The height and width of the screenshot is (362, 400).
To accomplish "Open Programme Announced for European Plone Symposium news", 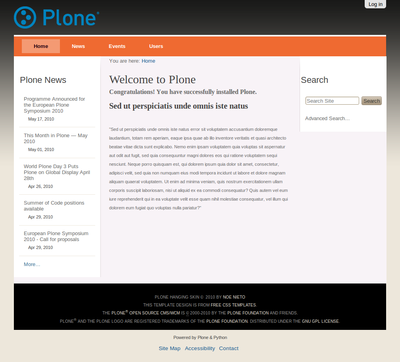I will coord(54,105).
